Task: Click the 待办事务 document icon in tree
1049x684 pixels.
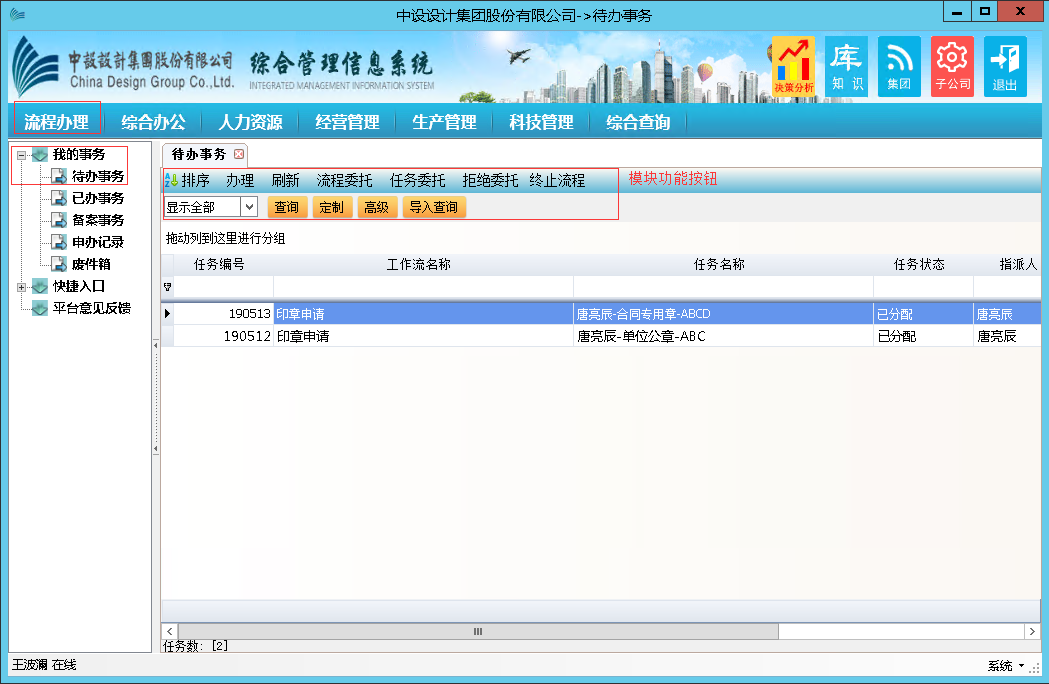Action: coord(60,176)
